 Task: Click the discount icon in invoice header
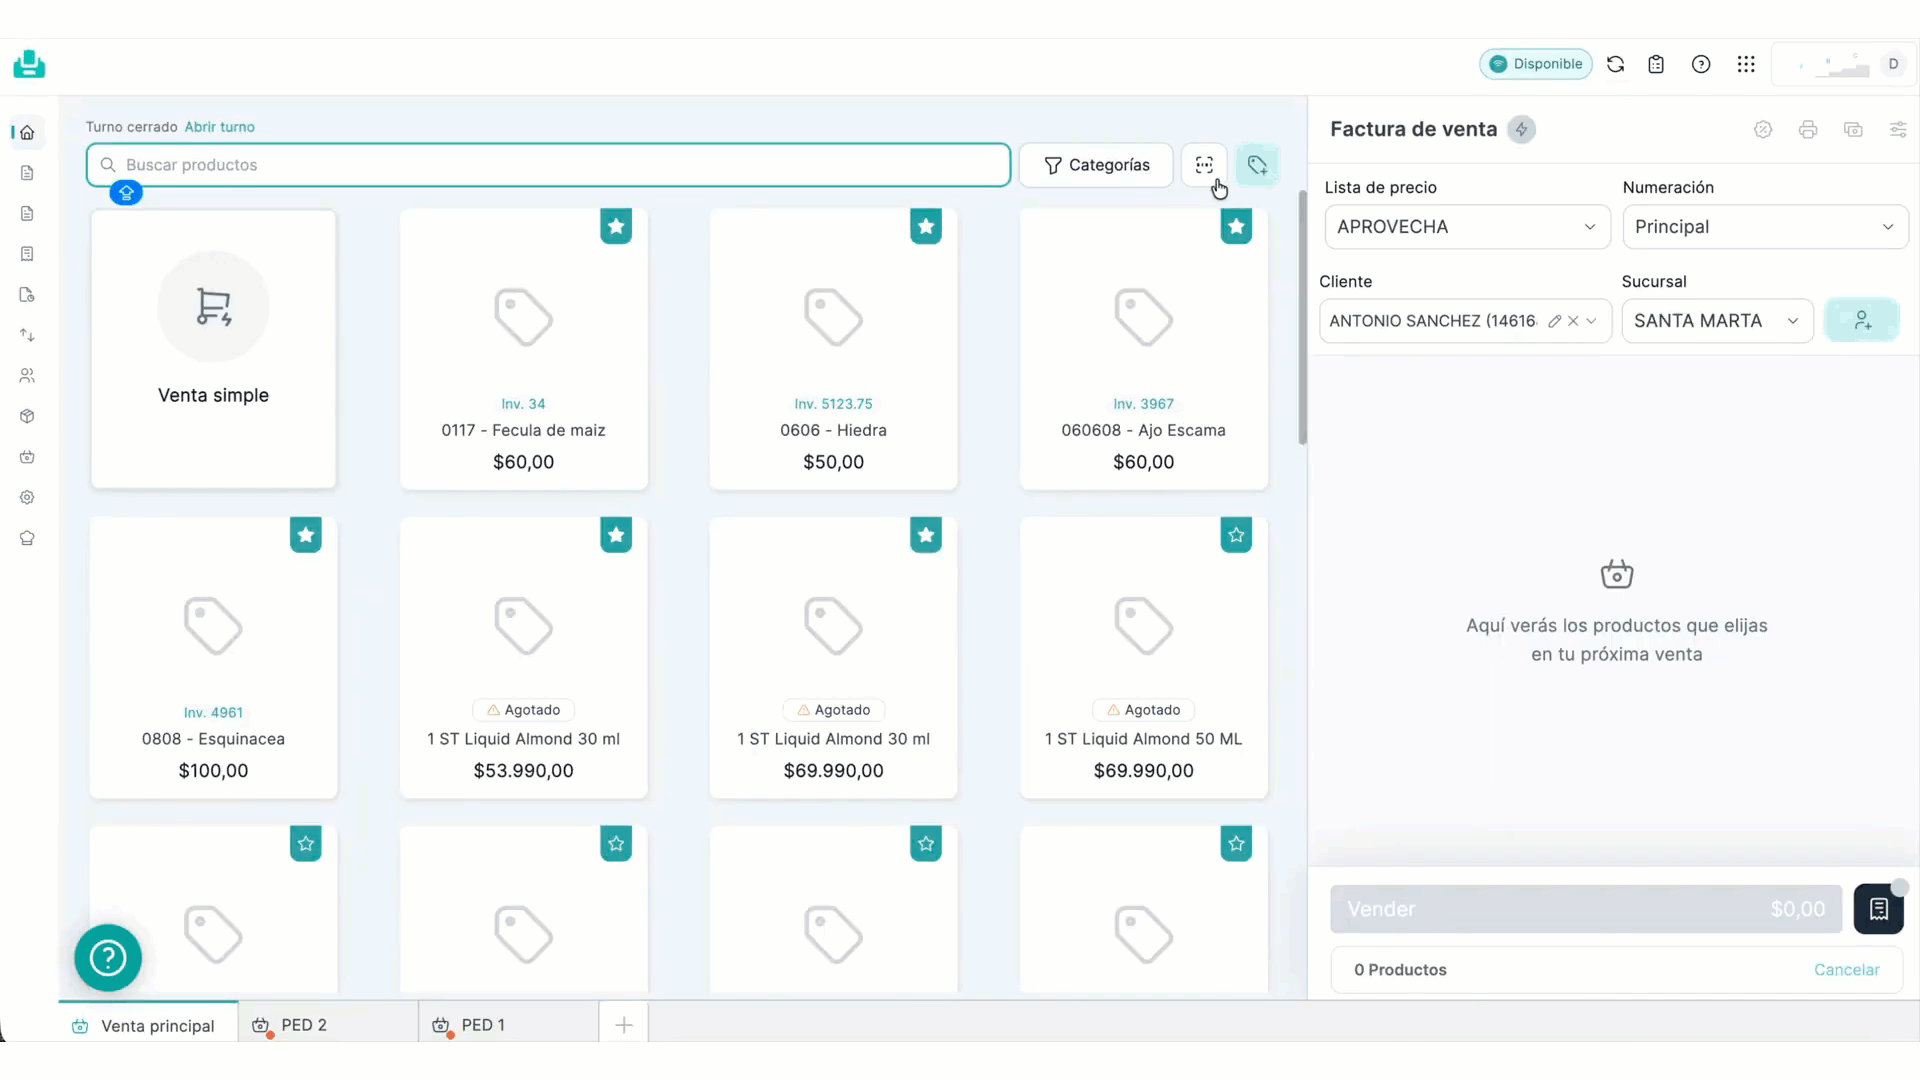click(x=1763, y=129)
